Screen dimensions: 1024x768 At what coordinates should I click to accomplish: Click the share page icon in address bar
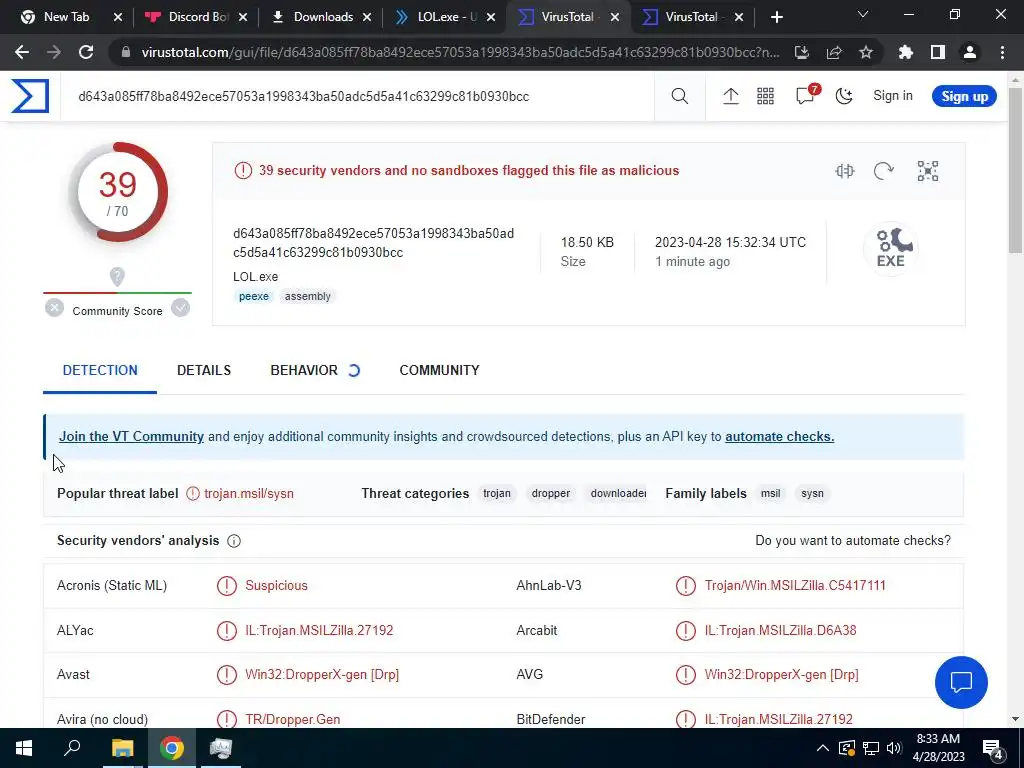click(834, 52)
